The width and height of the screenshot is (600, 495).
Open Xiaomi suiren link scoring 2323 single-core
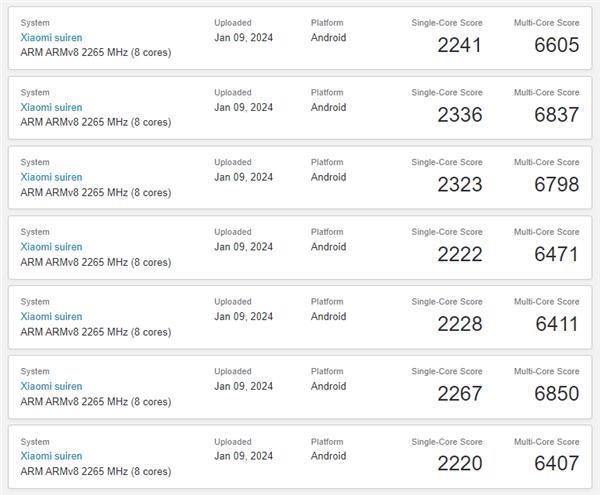tap(51, 177)
